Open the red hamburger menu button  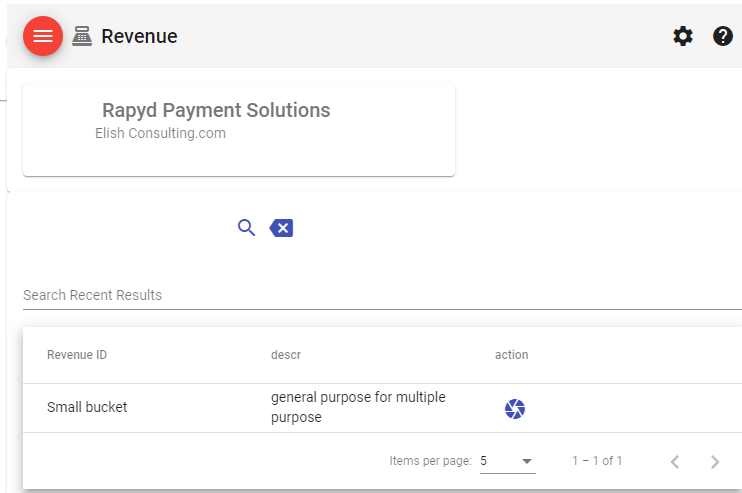(43, 36)
